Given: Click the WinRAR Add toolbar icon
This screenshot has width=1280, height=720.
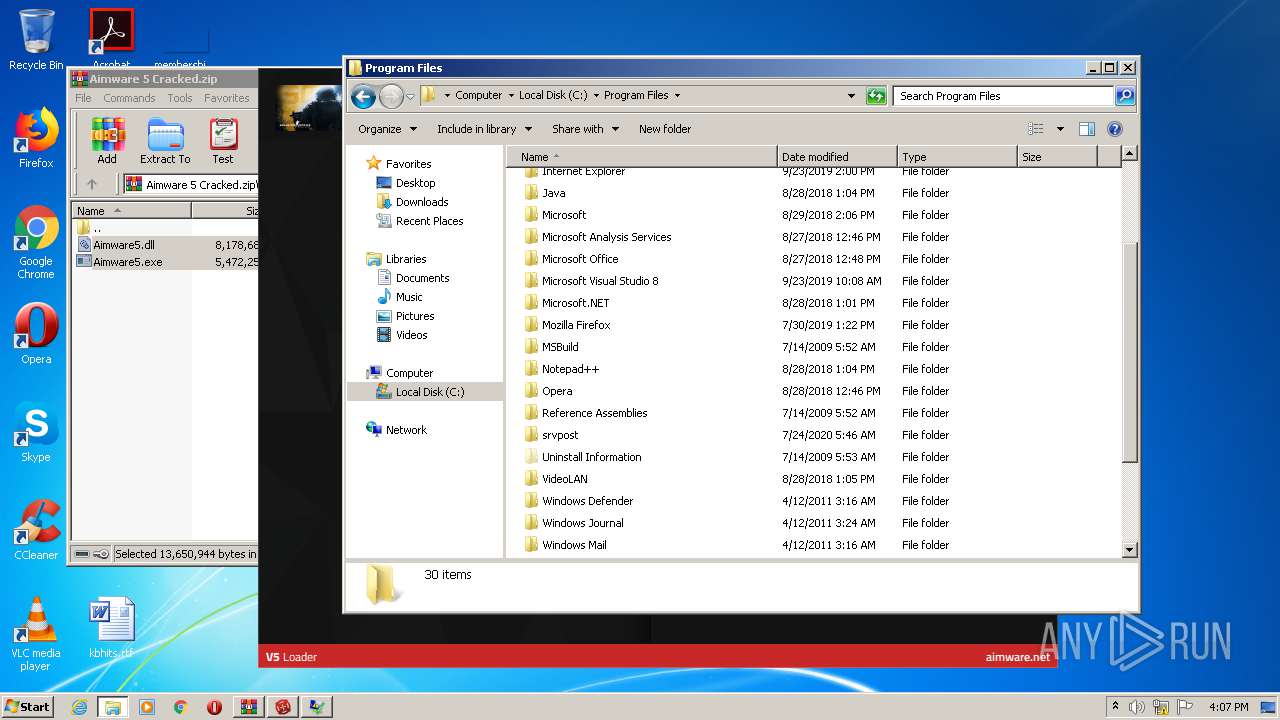Looking at the screenshot, I should click(x=107, y=141).
